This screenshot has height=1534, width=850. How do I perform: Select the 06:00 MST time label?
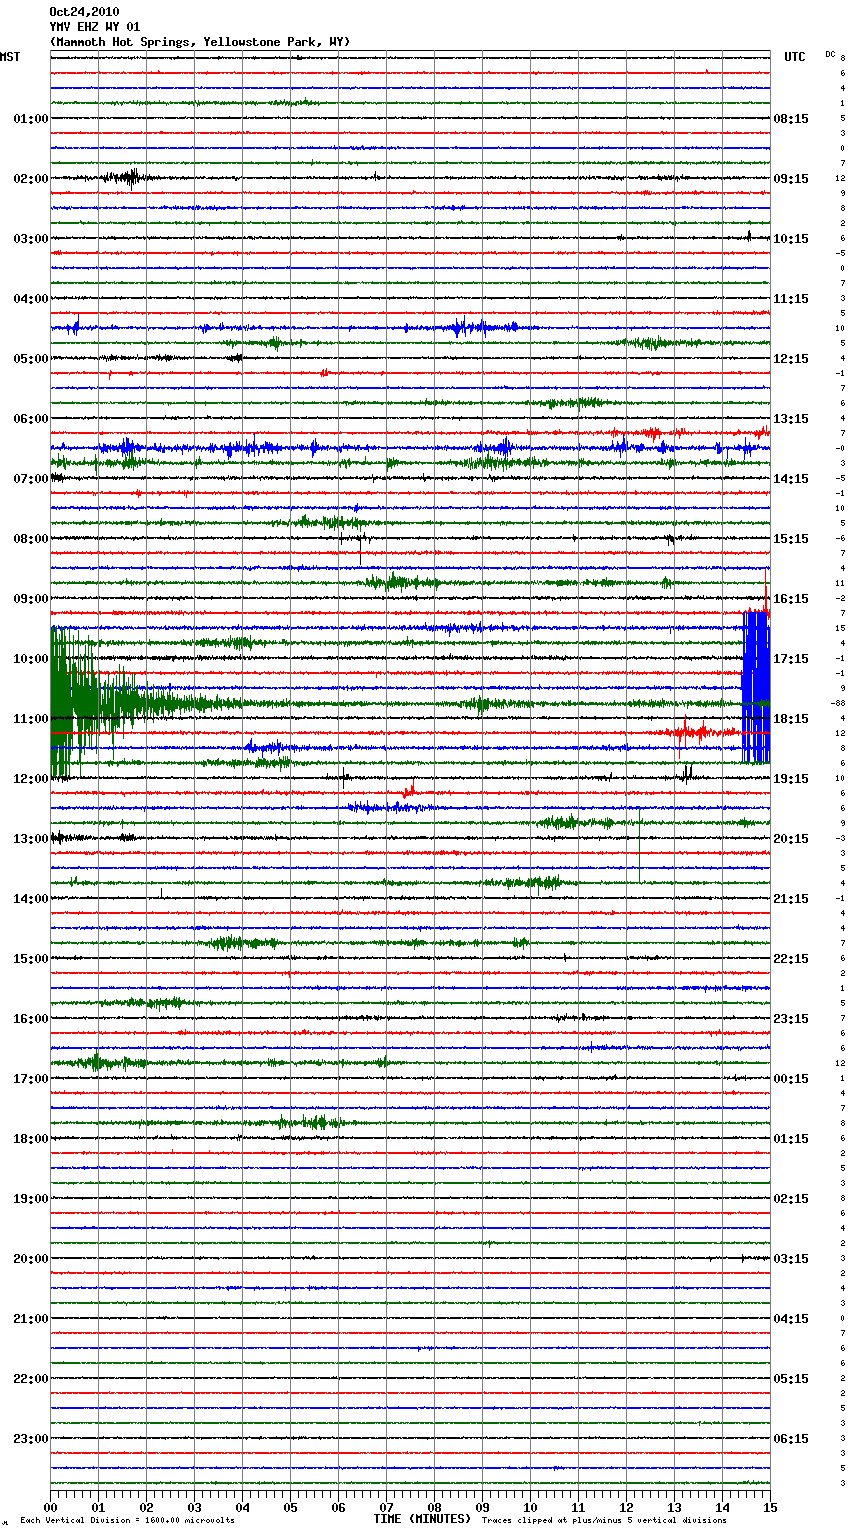[x=31, y=419]
